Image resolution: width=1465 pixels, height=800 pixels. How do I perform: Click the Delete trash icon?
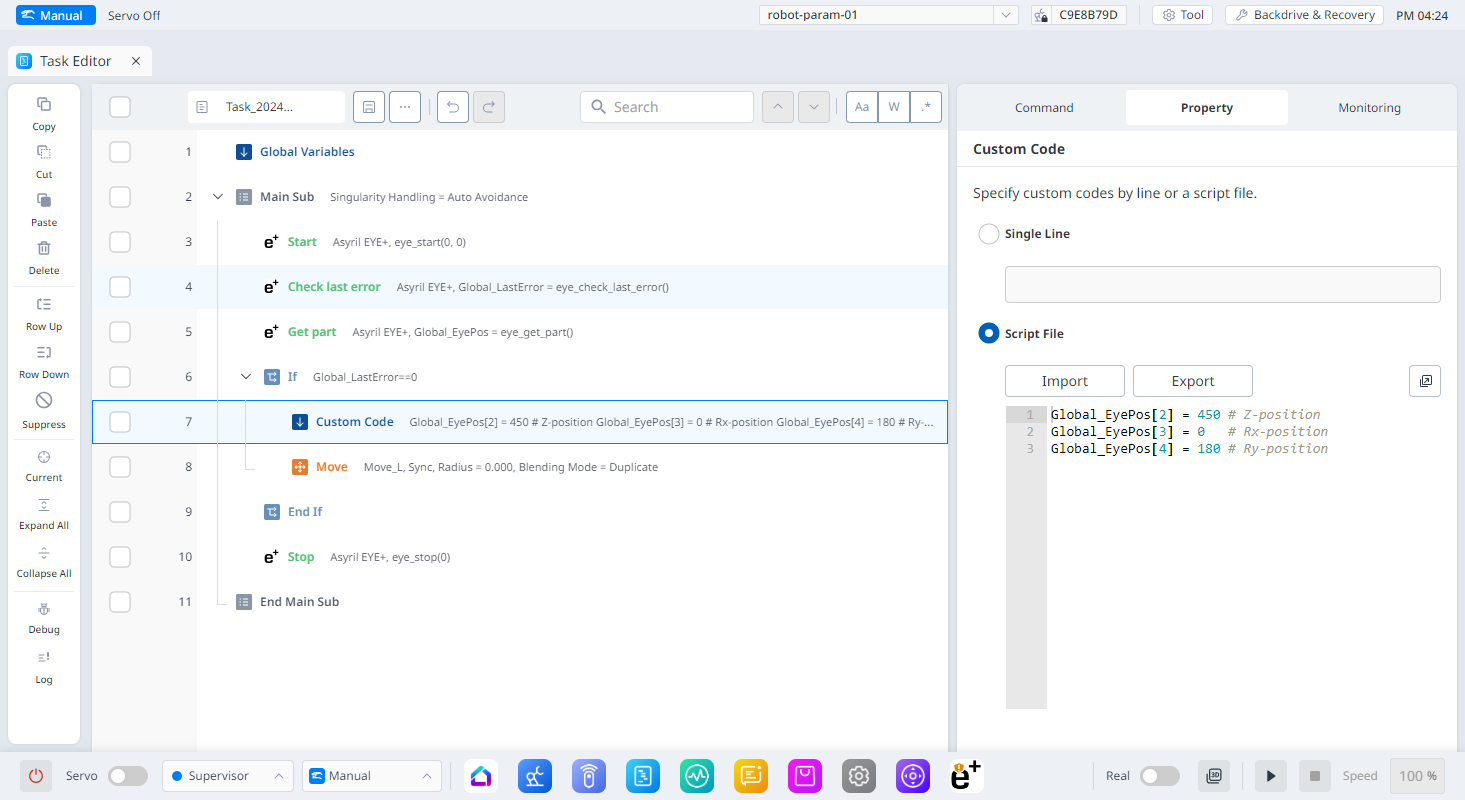pos(44,248)
